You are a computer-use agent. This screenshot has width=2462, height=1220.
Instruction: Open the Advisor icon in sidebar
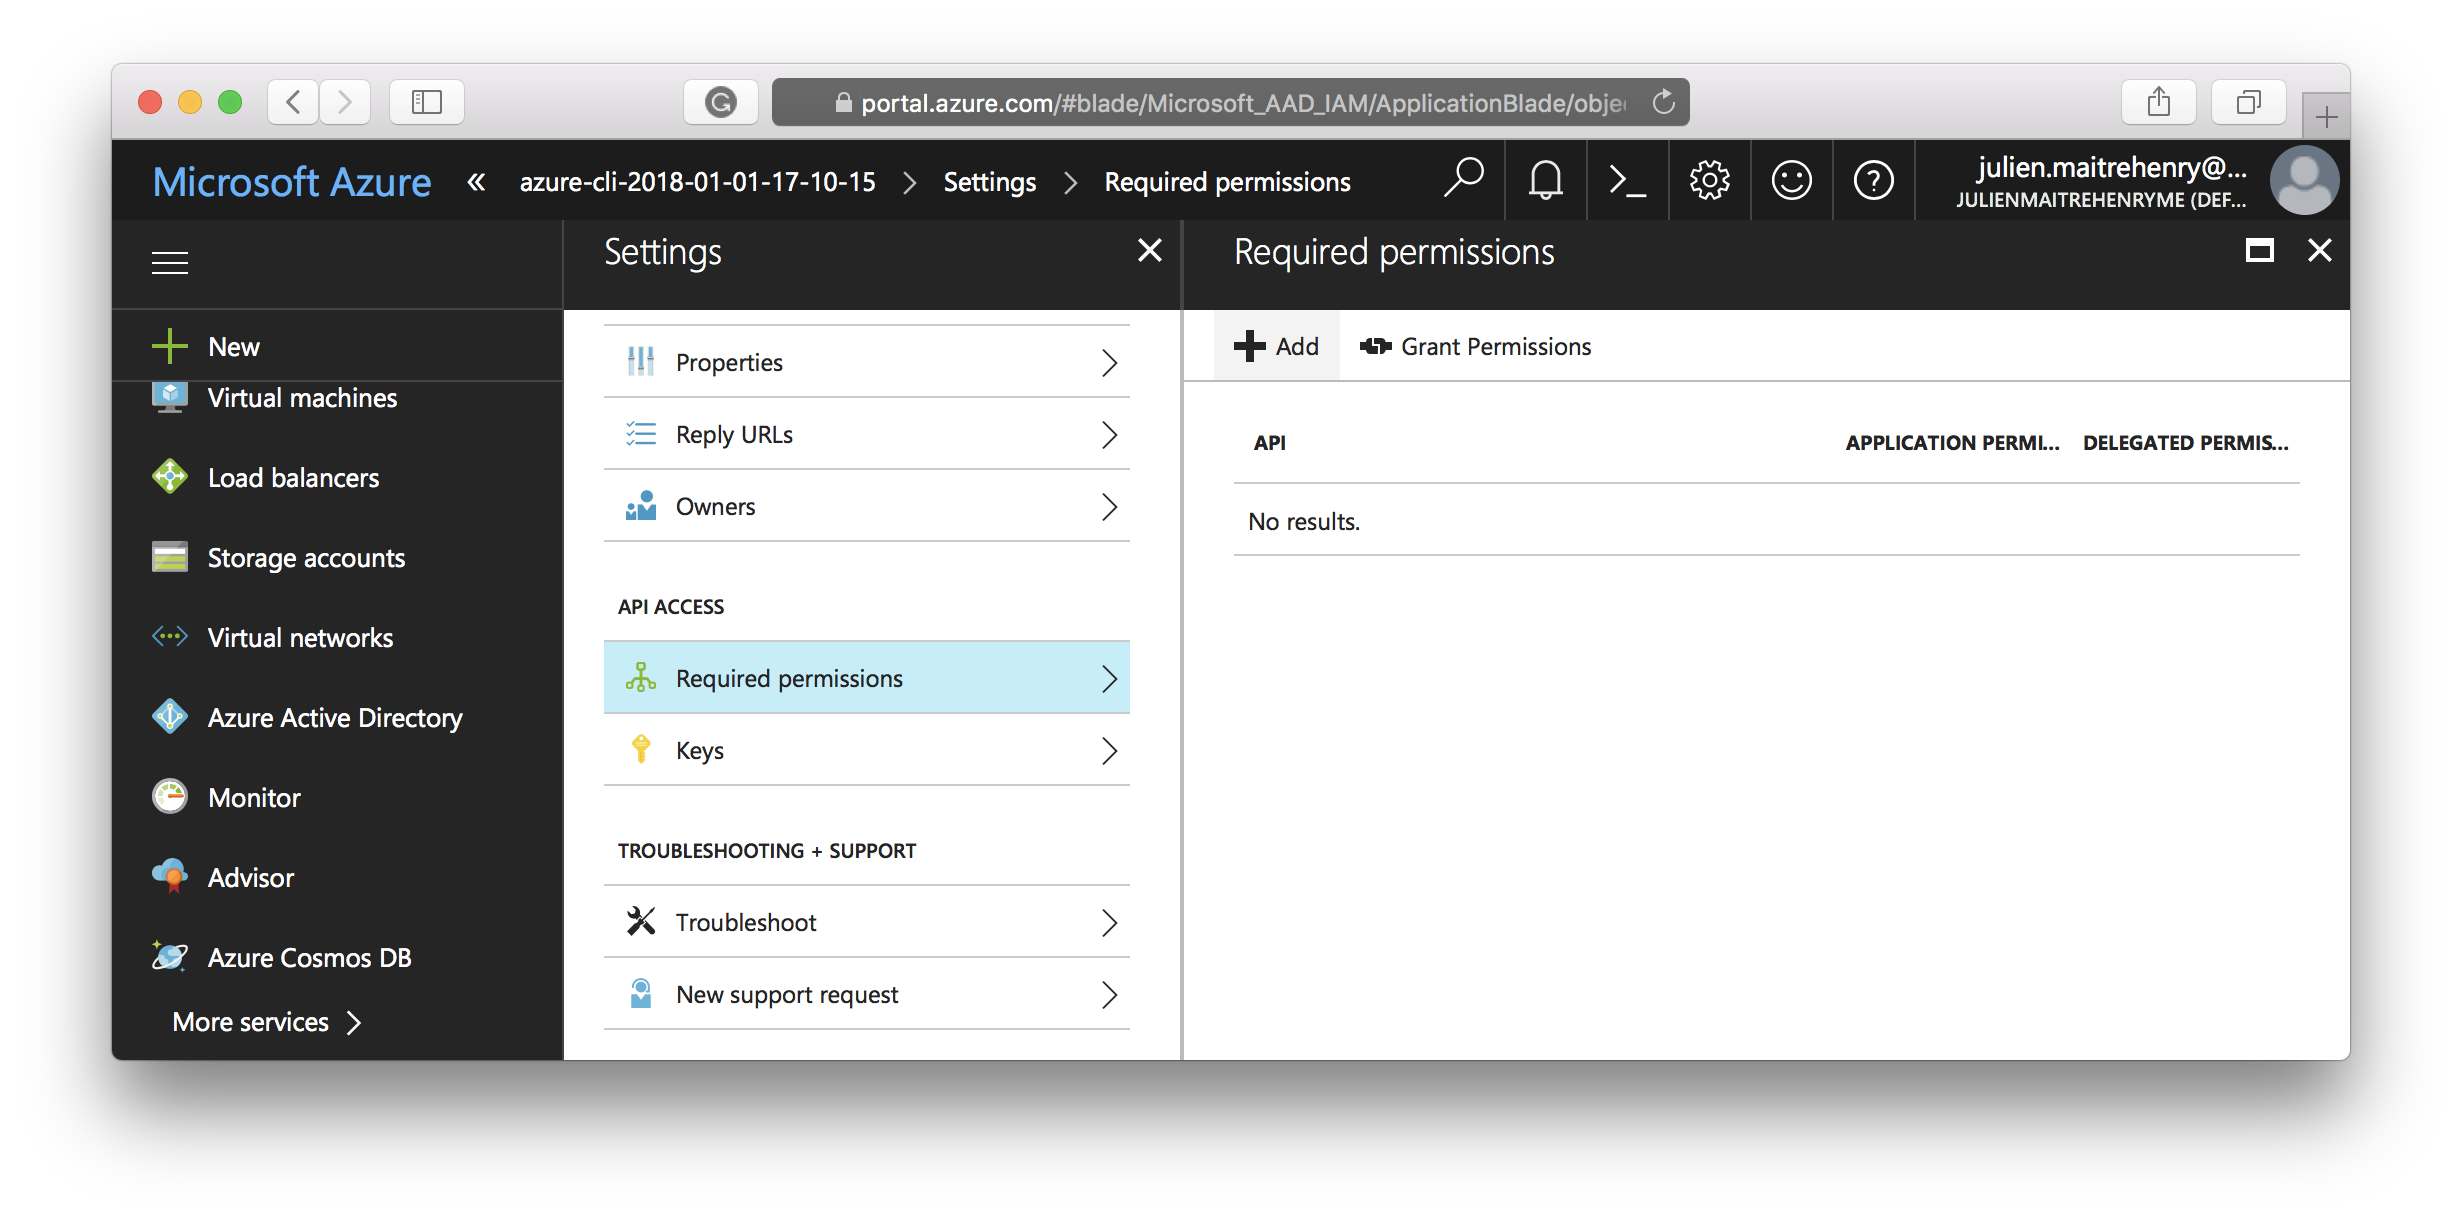(x=169, y=877)
